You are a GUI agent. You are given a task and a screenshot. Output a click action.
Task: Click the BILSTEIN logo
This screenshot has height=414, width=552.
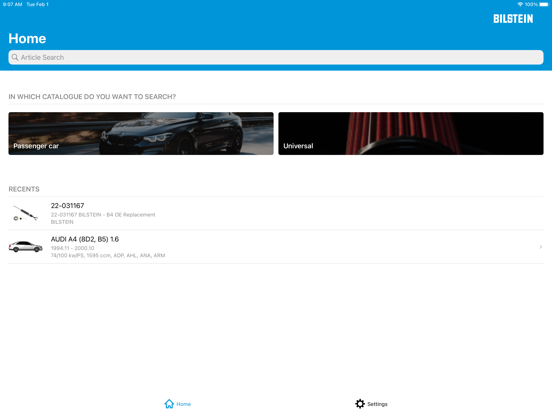click(513, 19)
